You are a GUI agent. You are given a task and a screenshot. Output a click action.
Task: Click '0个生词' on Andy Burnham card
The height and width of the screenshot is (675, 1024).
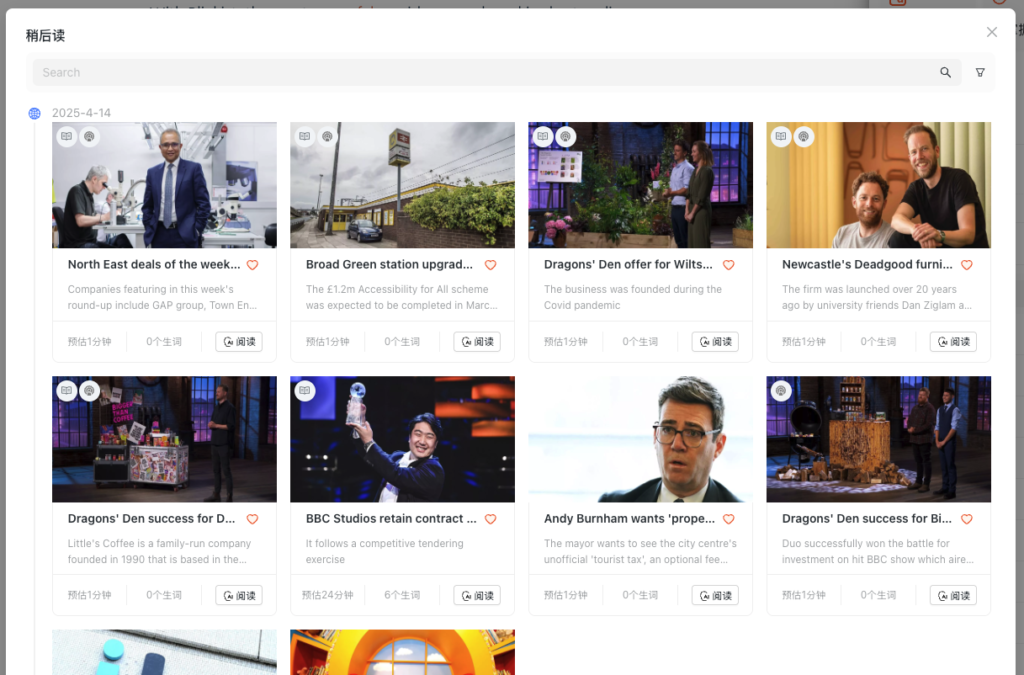(x=640, y=595)
